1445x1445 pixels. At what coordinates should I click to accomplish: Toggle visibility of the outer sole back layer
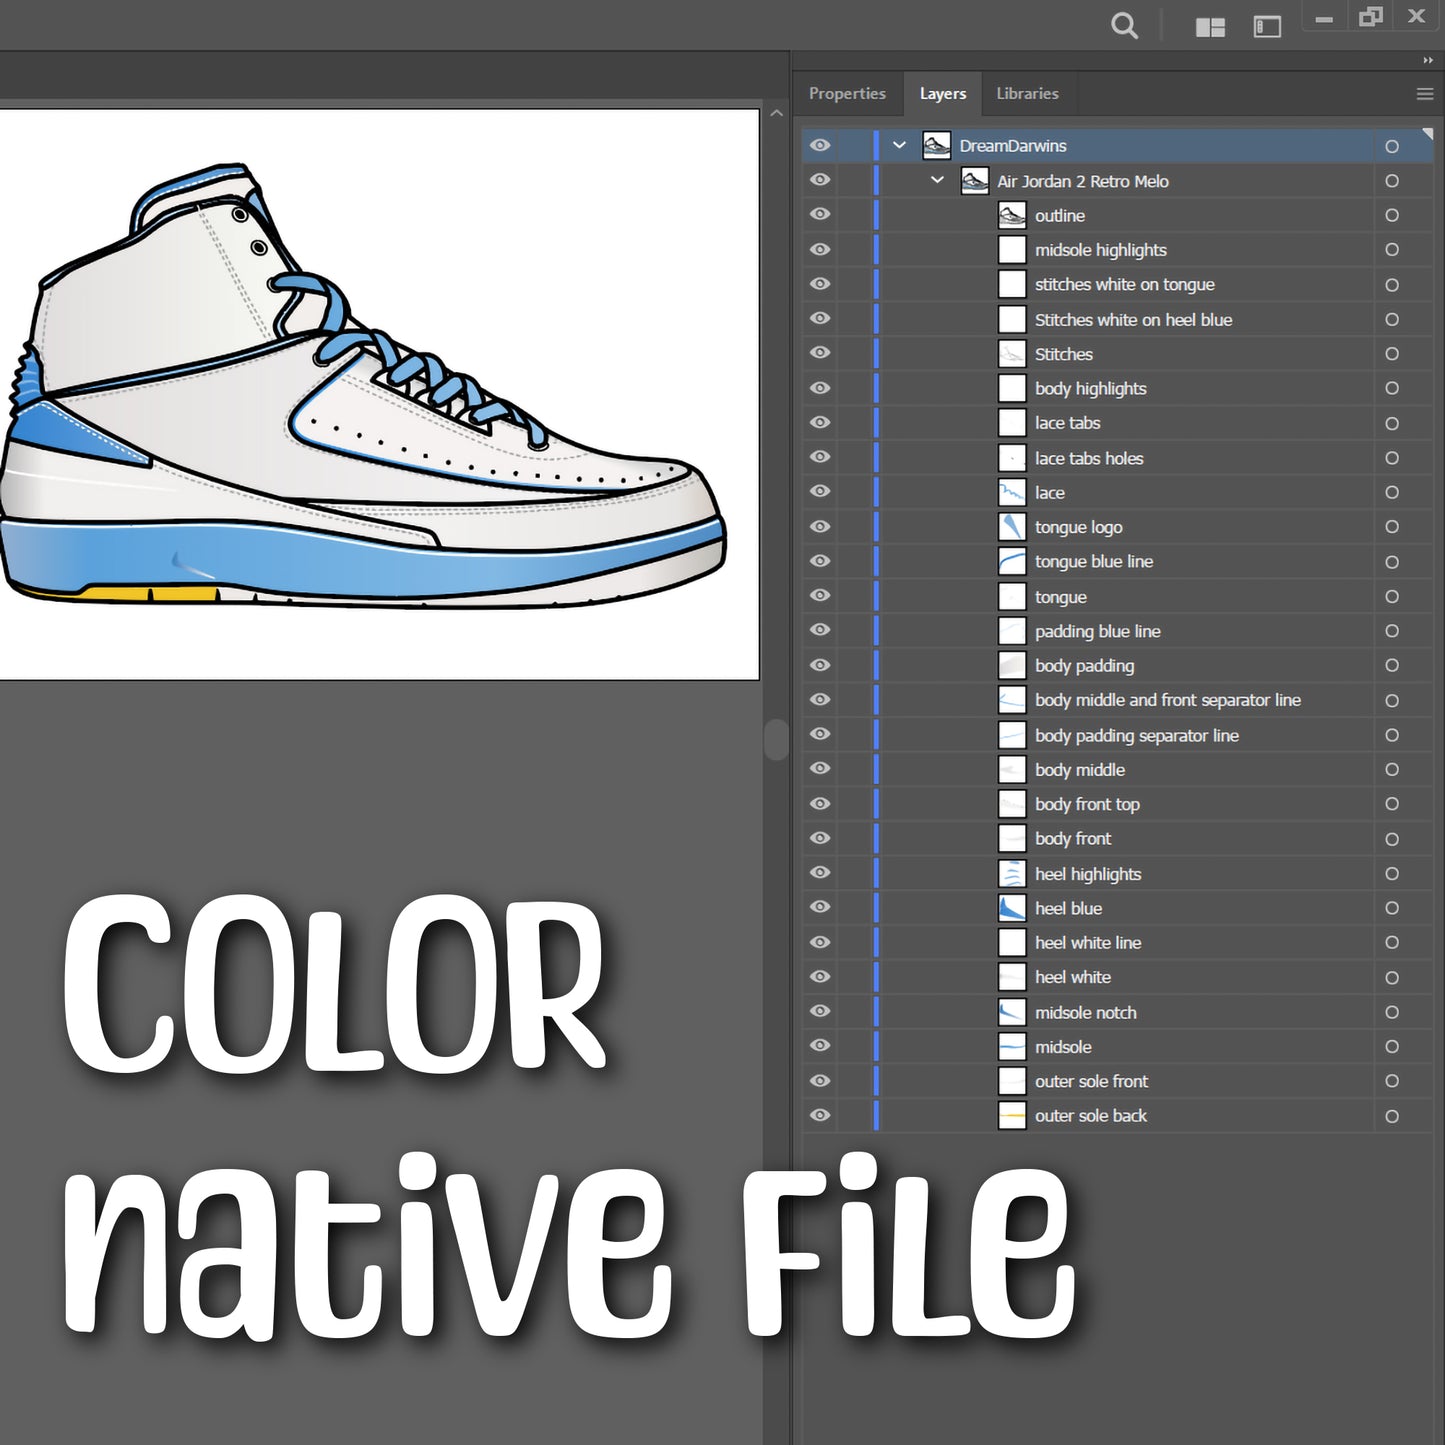819,1115
